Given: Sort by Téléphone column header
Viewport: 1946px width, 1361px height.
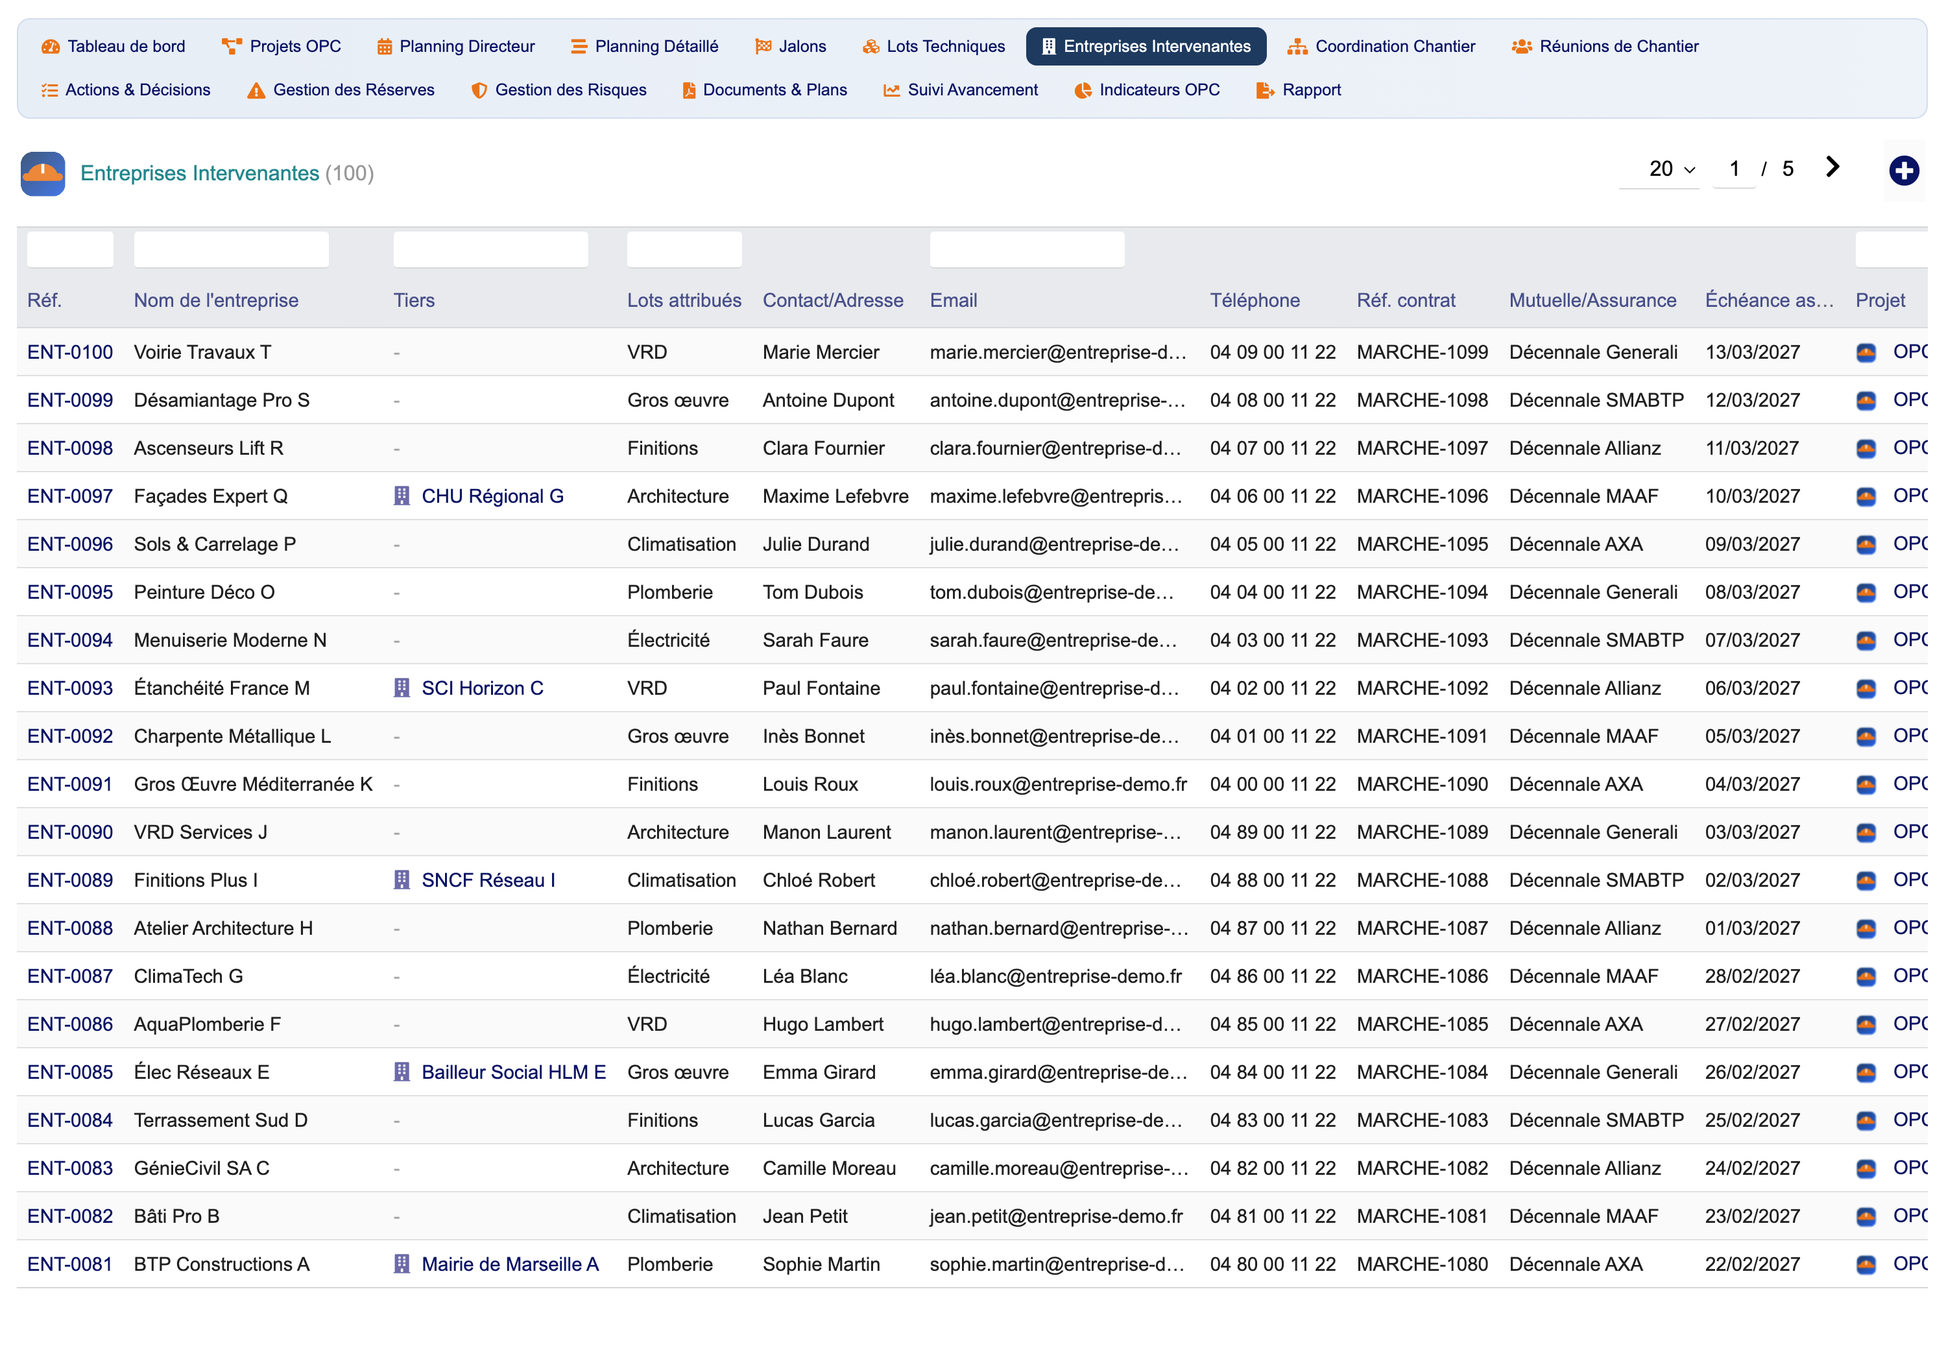Looking at the screenshot, I should pyautogui.click(x=1255, y=301).
